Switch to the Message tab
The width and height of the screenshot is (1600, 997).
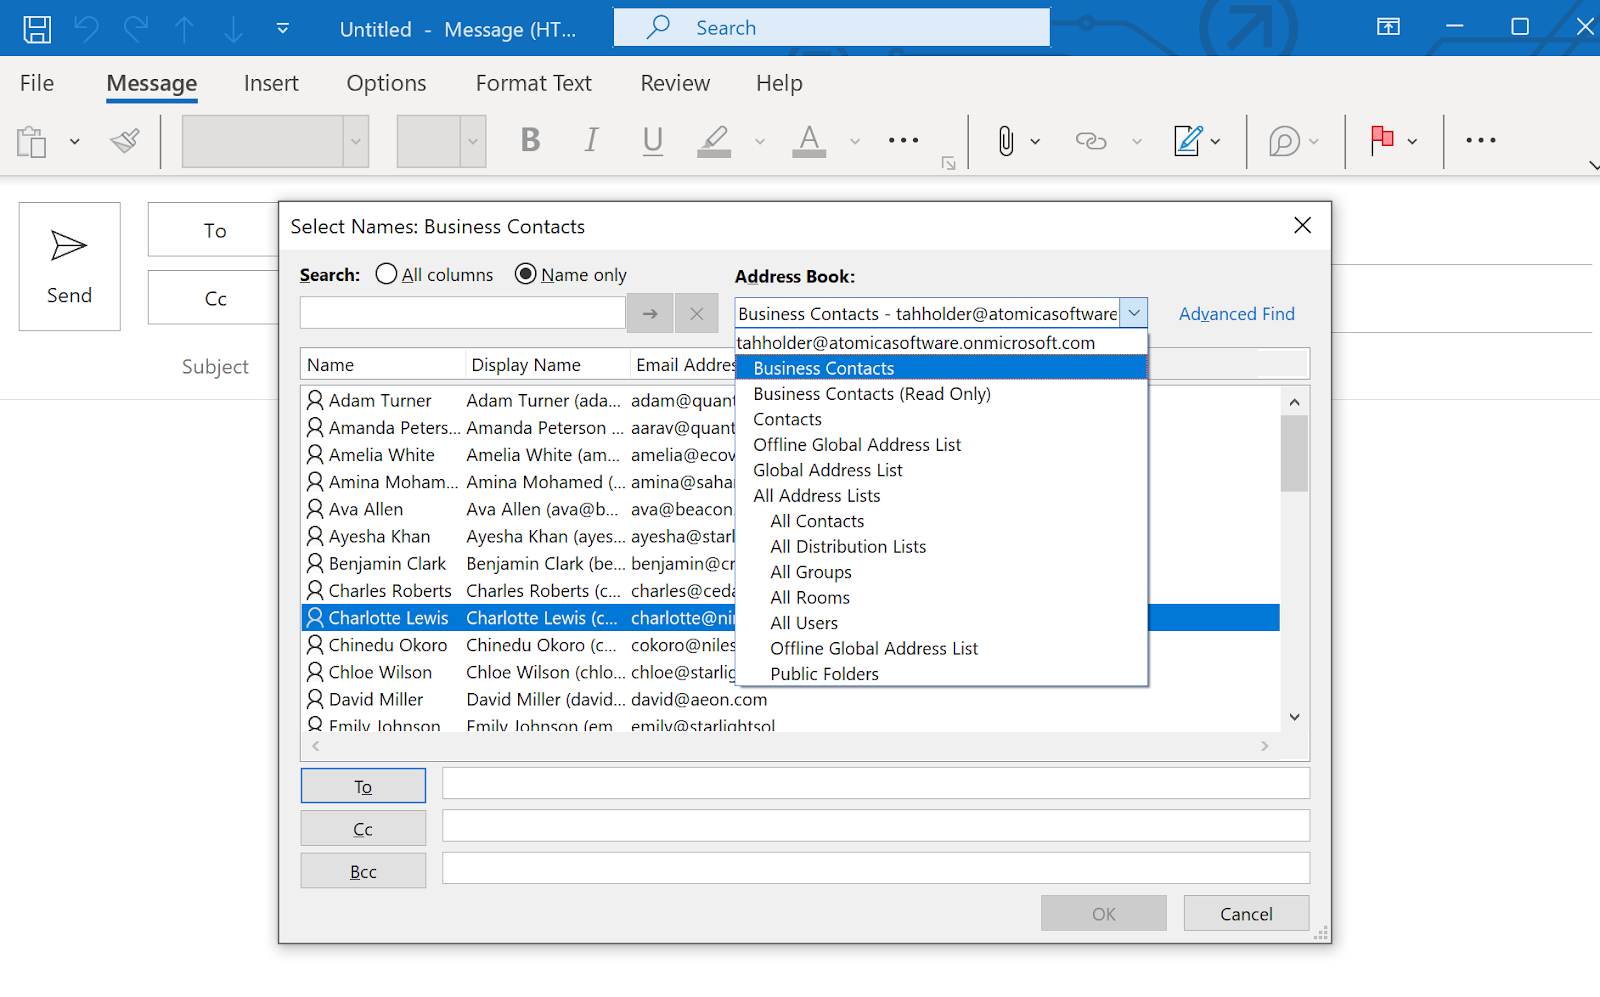[152, 83]
